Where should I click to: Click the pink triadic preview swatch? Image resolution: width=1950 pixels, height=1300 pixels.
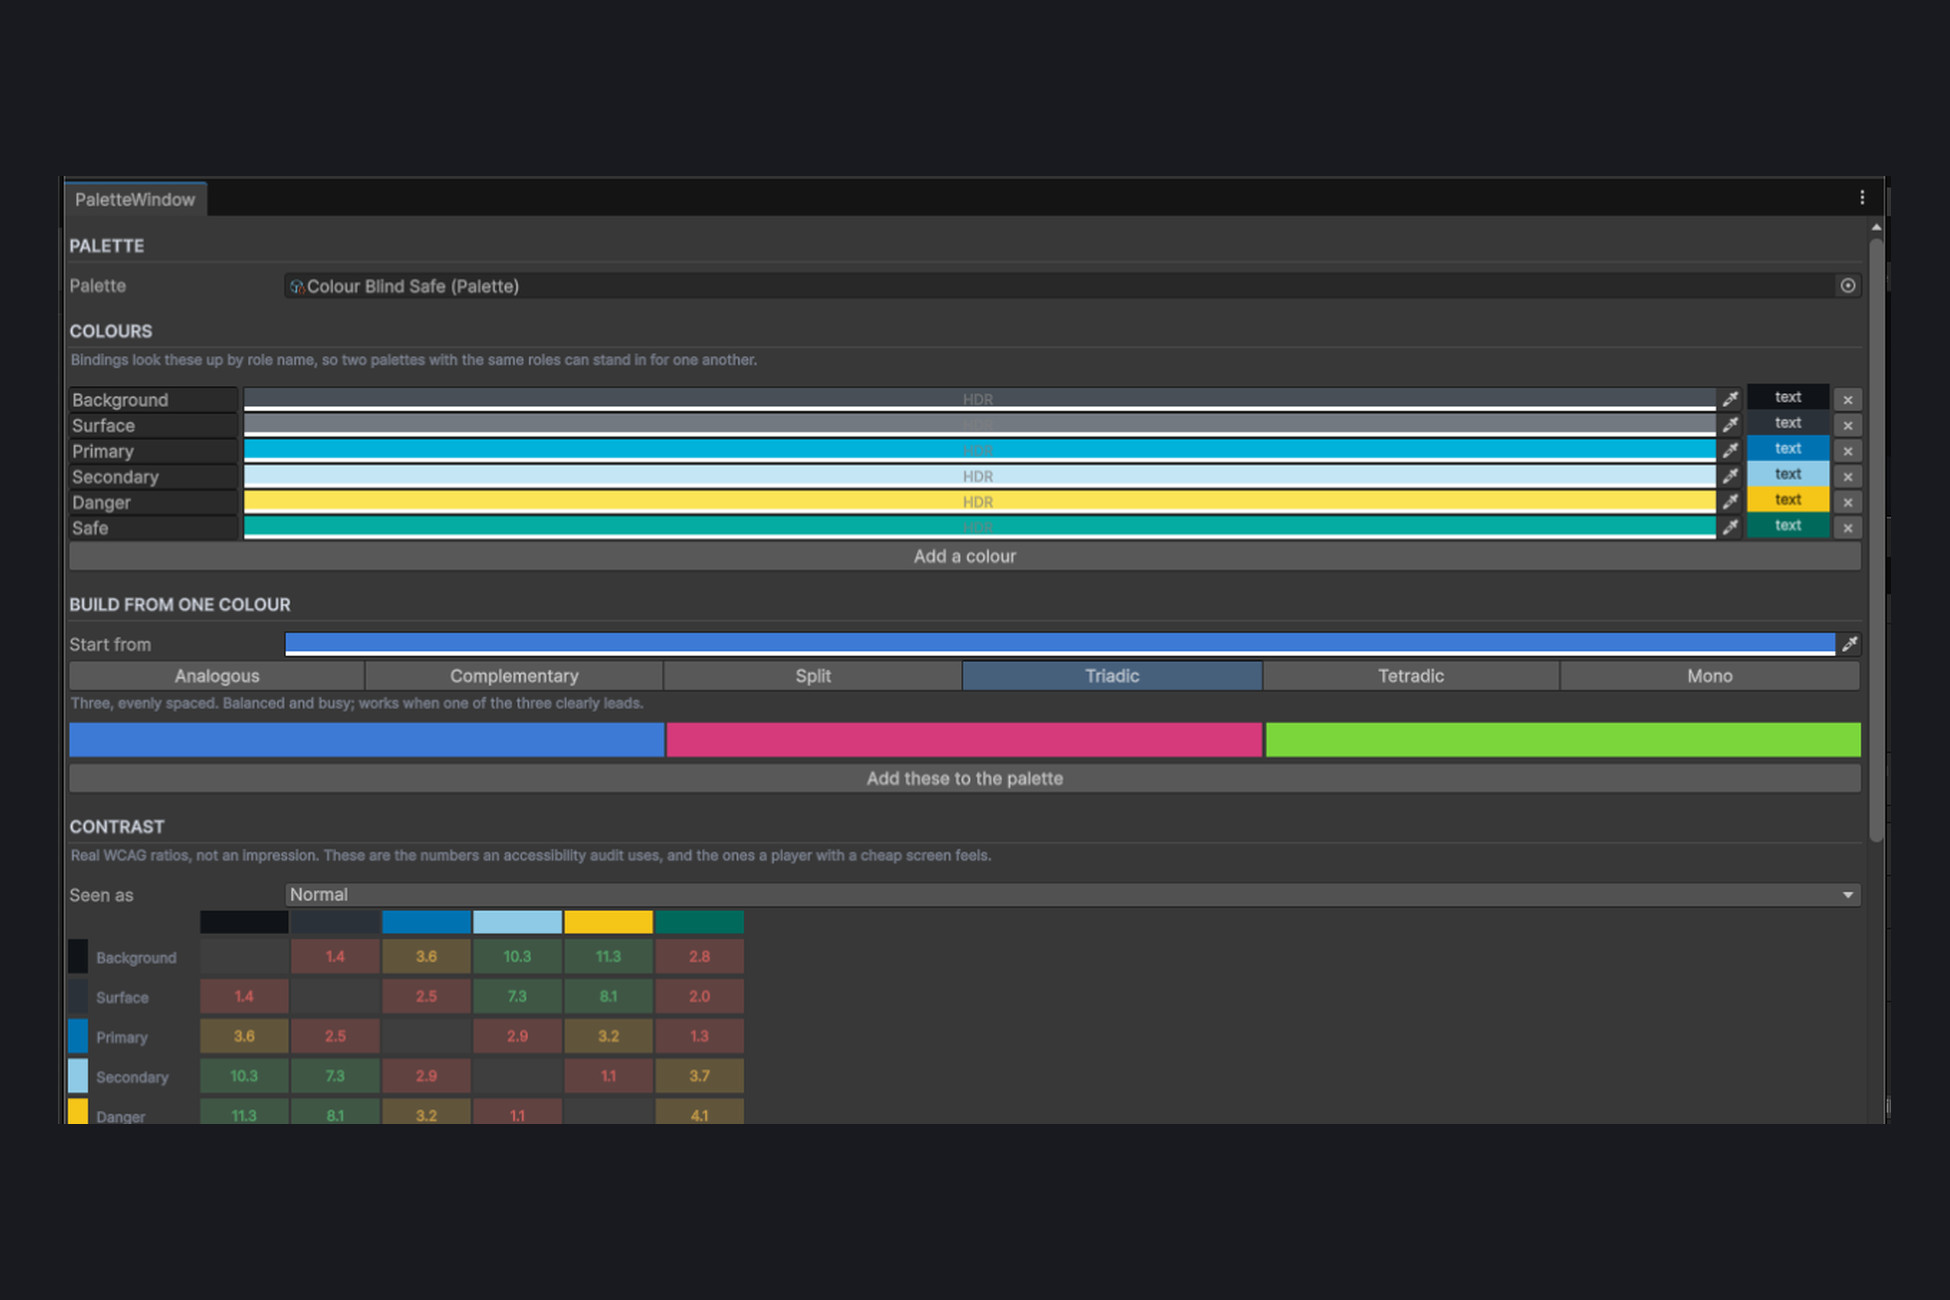[x=964, y=740]
